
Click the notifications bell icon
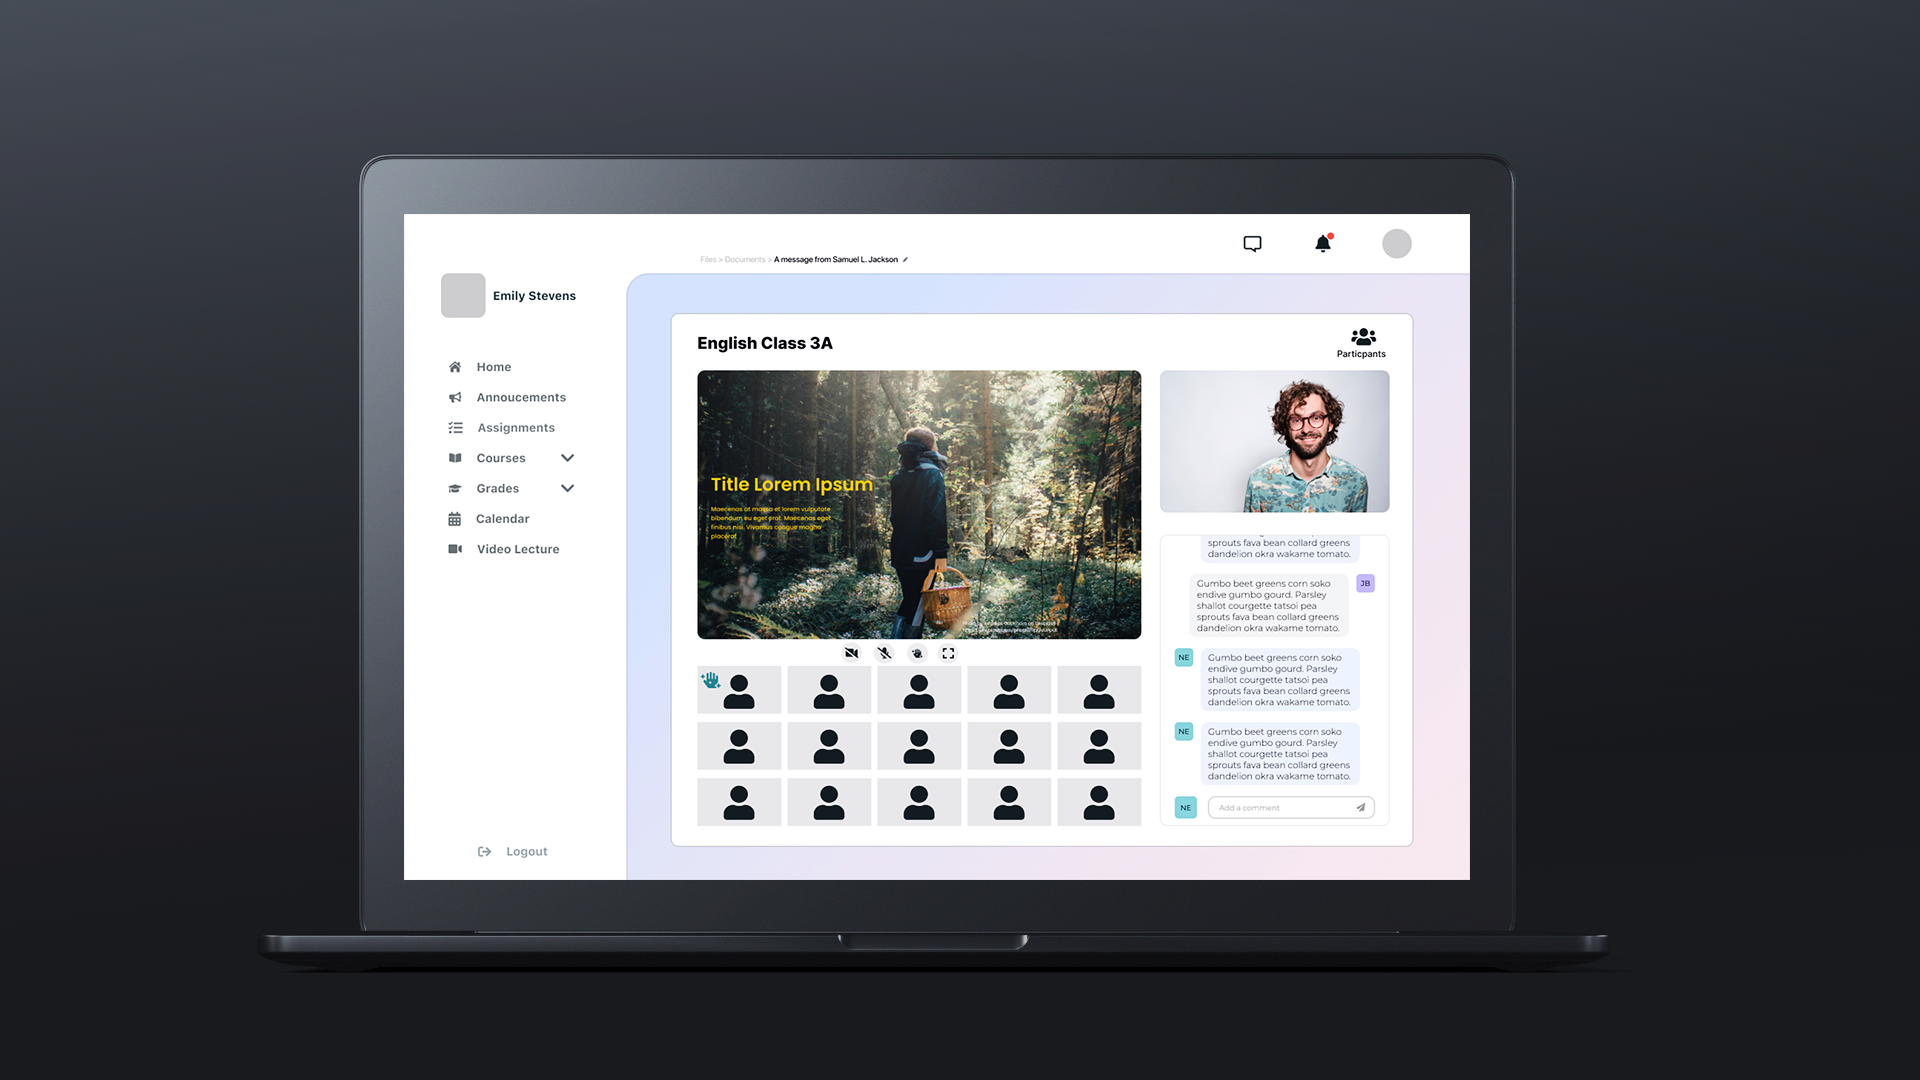[x=1323, y=244]
